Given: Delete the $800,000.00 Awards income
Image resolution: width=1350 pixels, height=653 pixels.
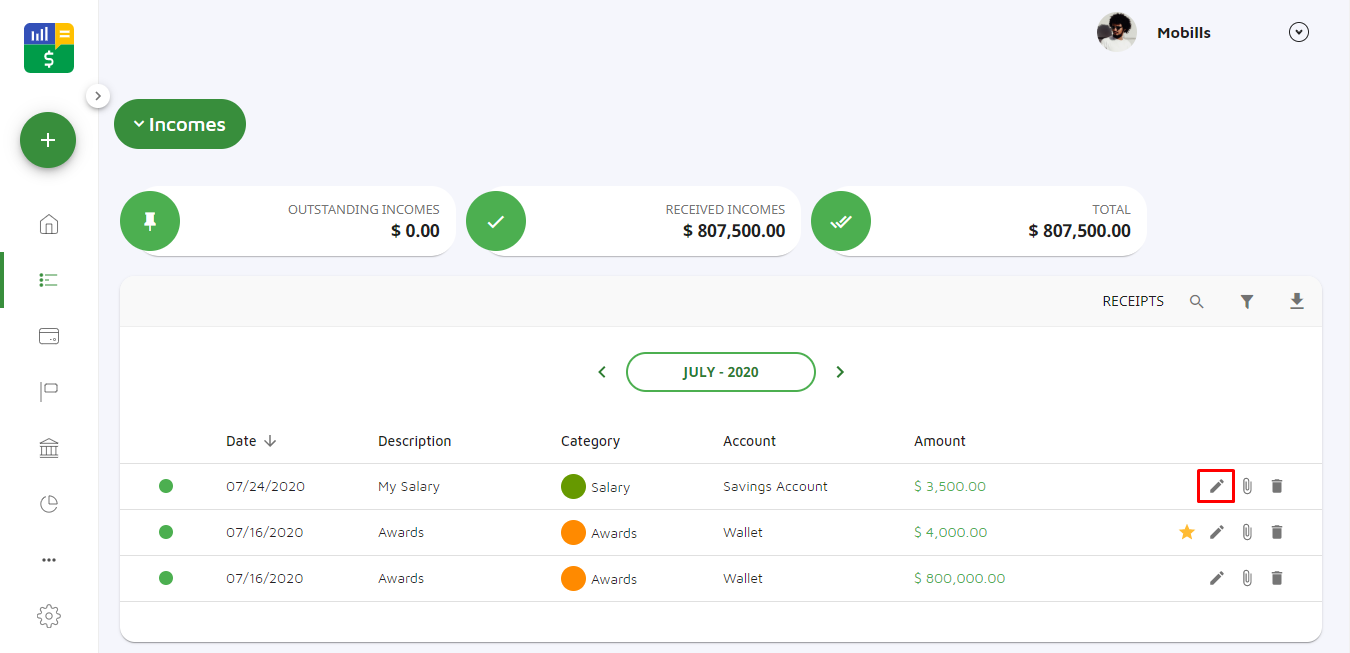Looking at the screenshot, I should pos(1276,578).
